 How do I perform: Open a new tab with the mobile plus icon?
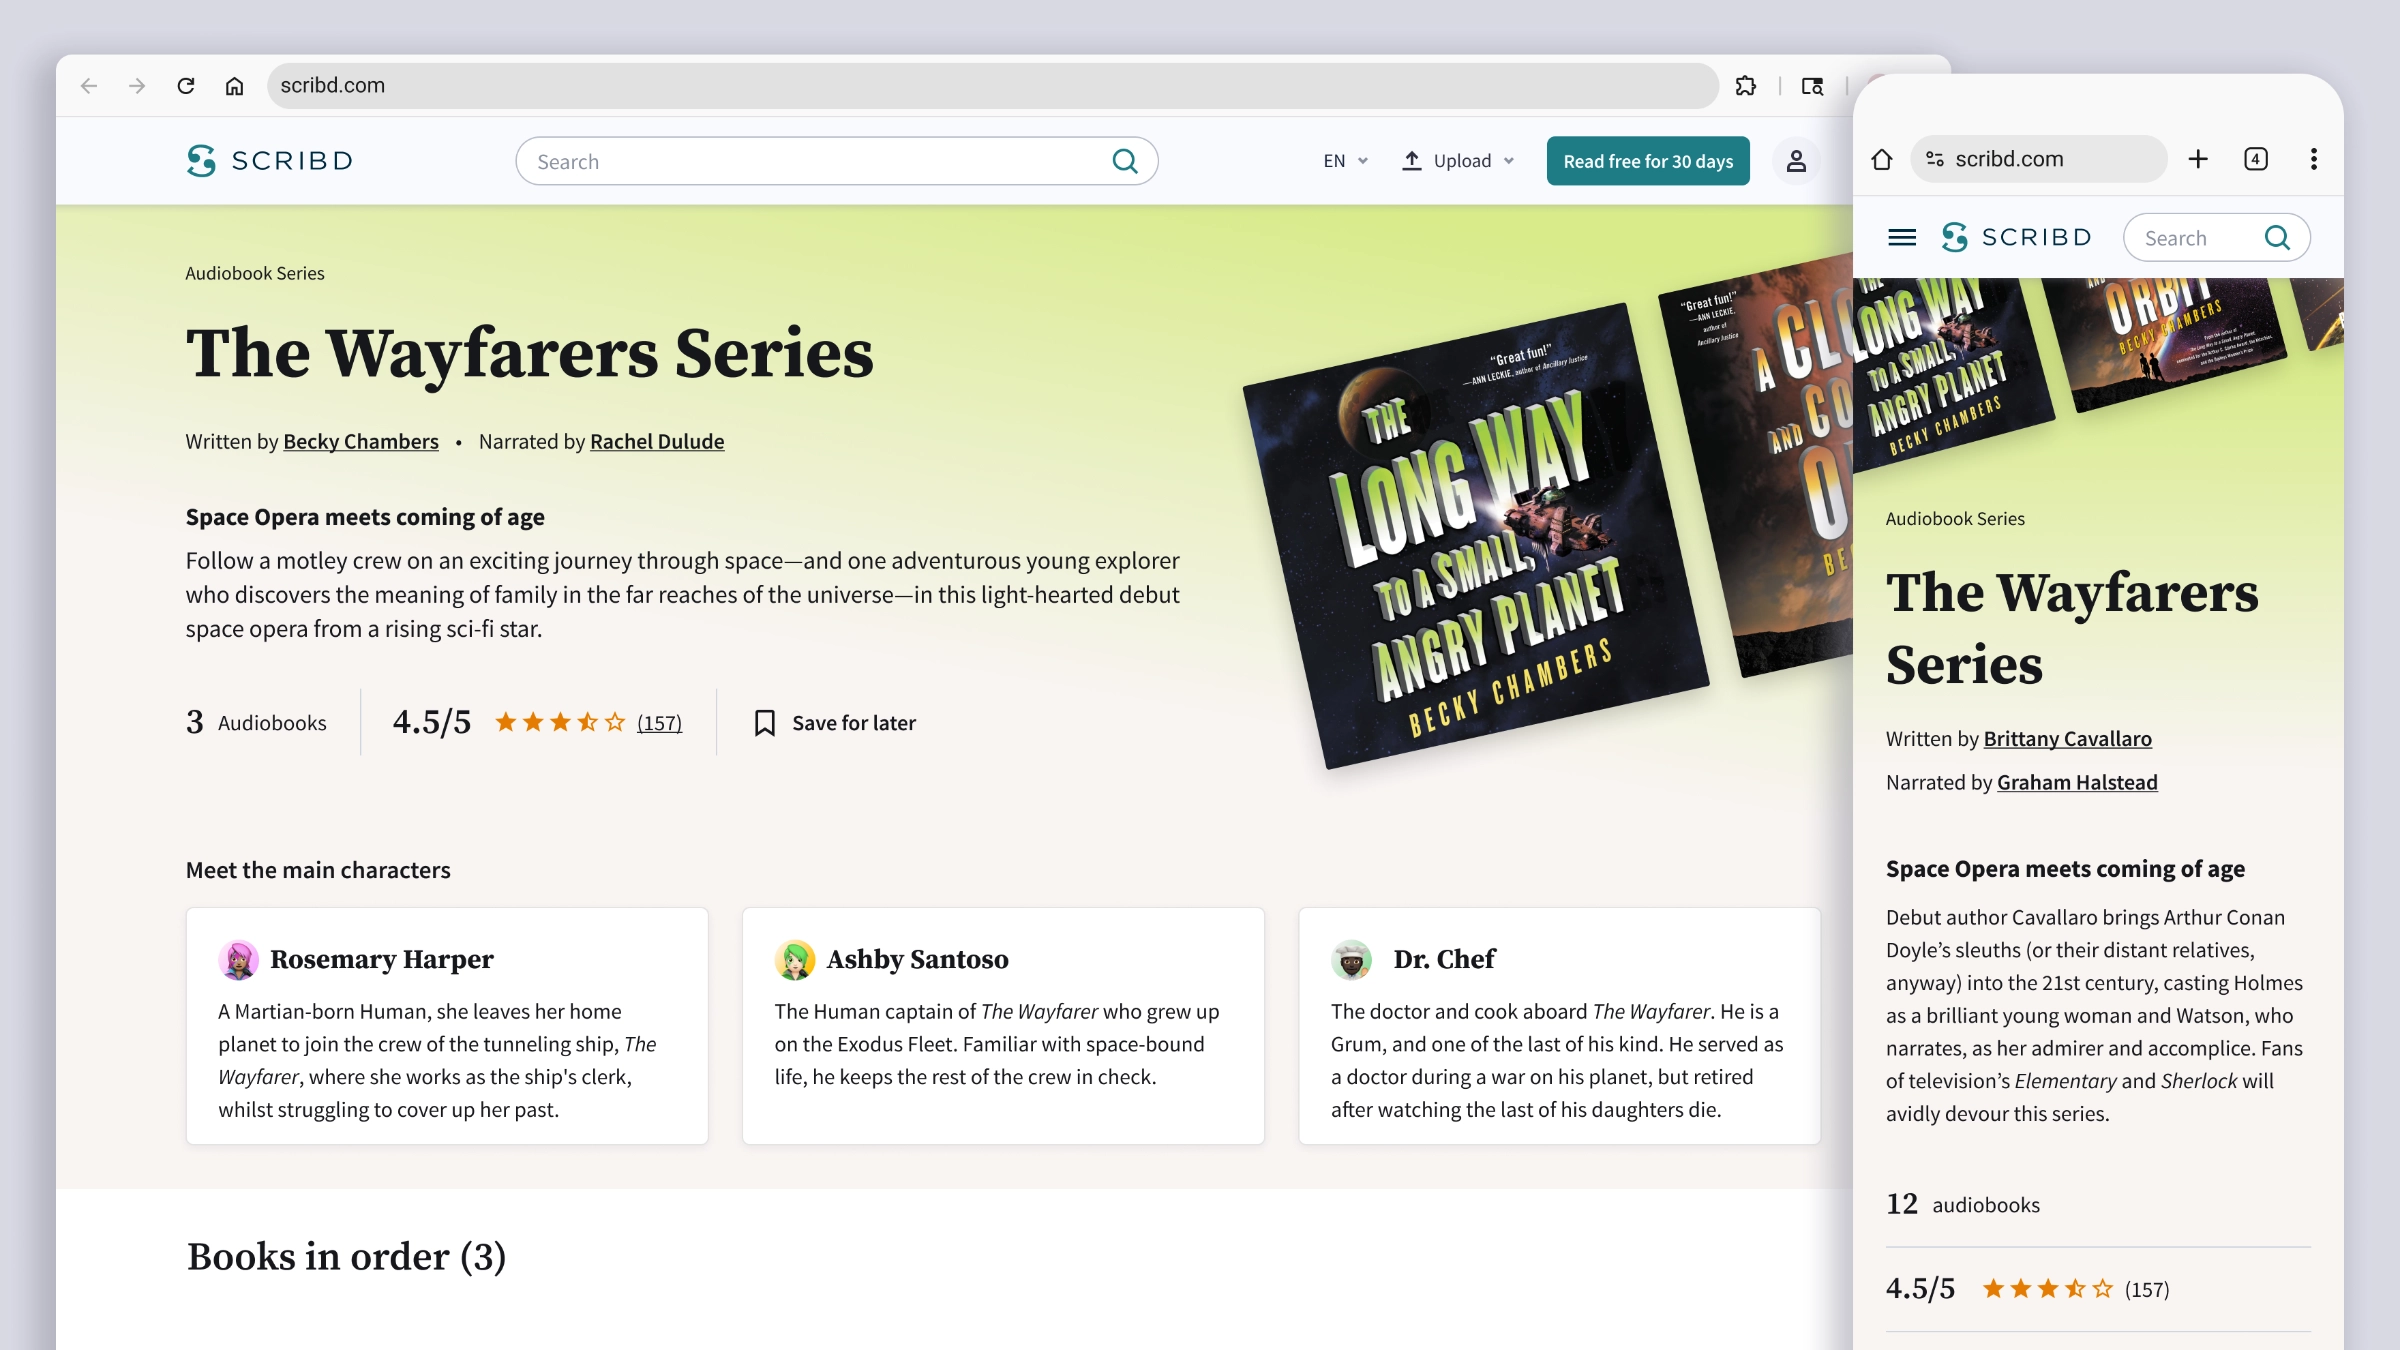click(2198, 159)
